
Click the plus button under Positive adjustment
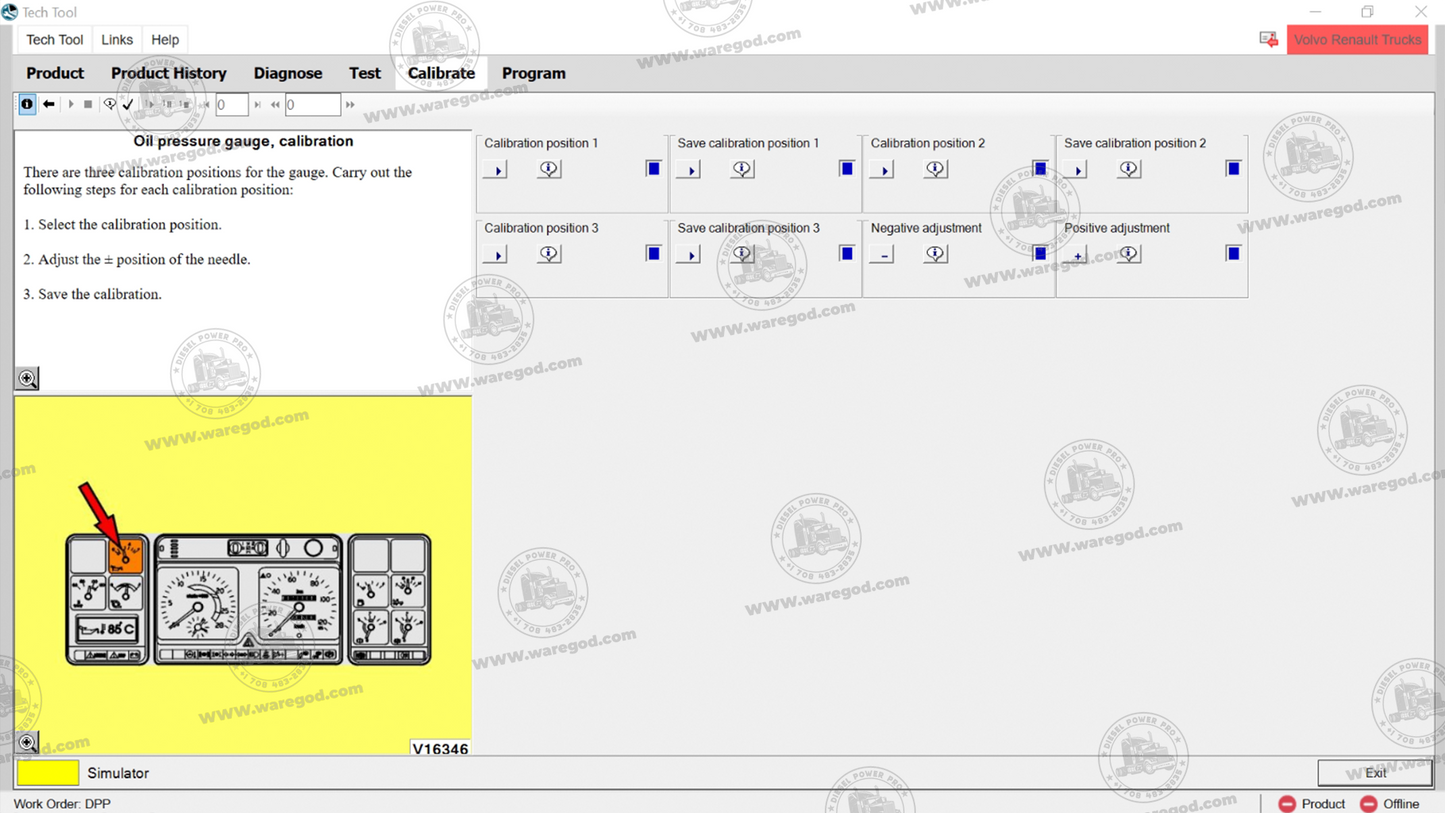point(1076,255)
